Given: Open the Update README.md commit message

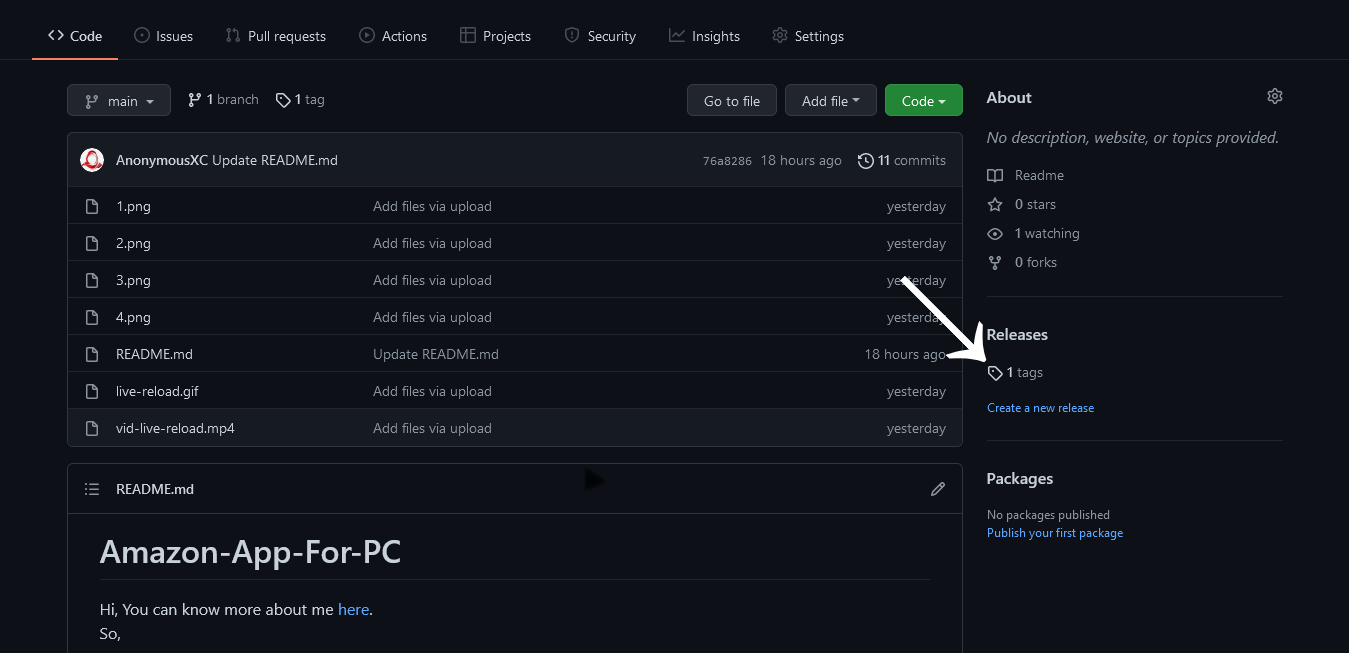Looking at the screenshot, I should point(275,160).
